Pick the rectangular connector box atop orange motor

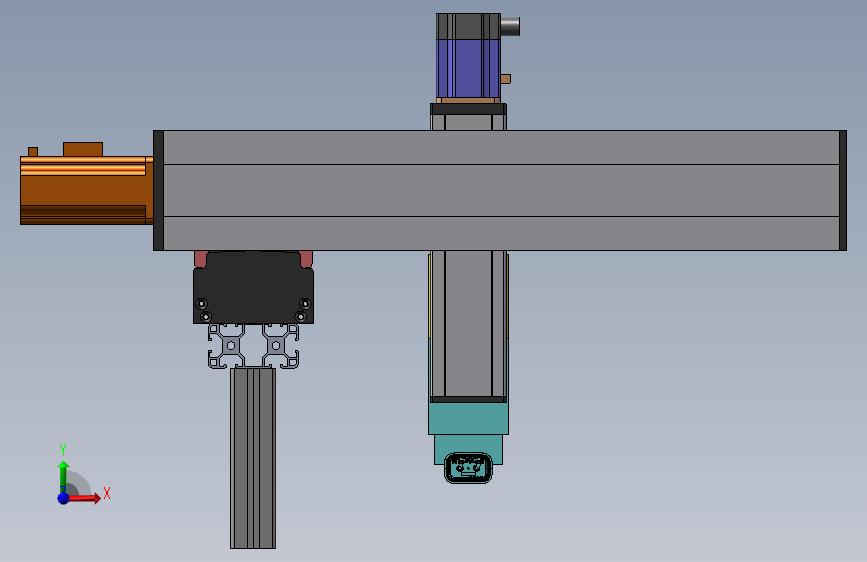tap(83, 149)
